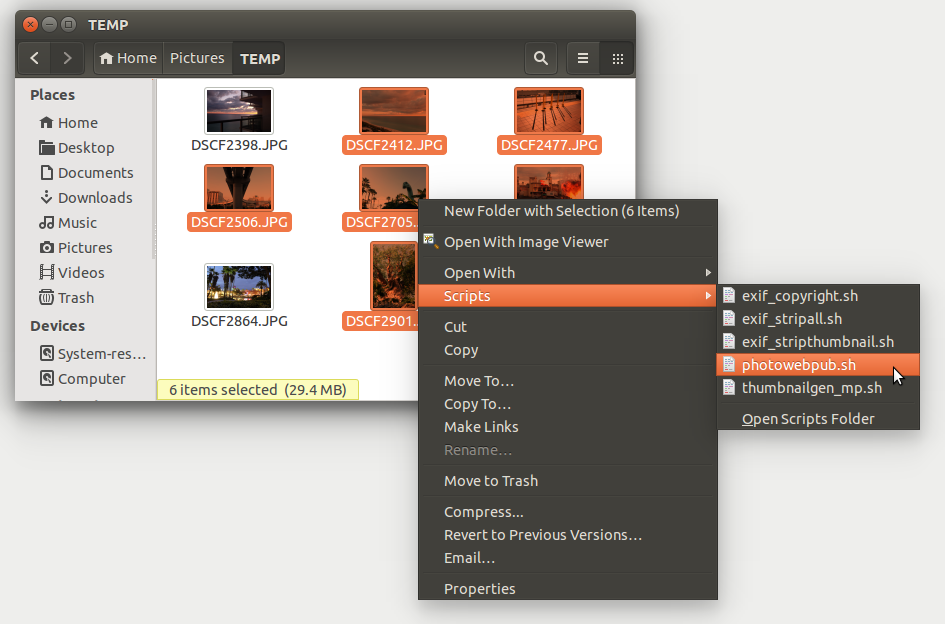Open the search magnifier tool
The image size is (945, 624).
coord(541,58)
